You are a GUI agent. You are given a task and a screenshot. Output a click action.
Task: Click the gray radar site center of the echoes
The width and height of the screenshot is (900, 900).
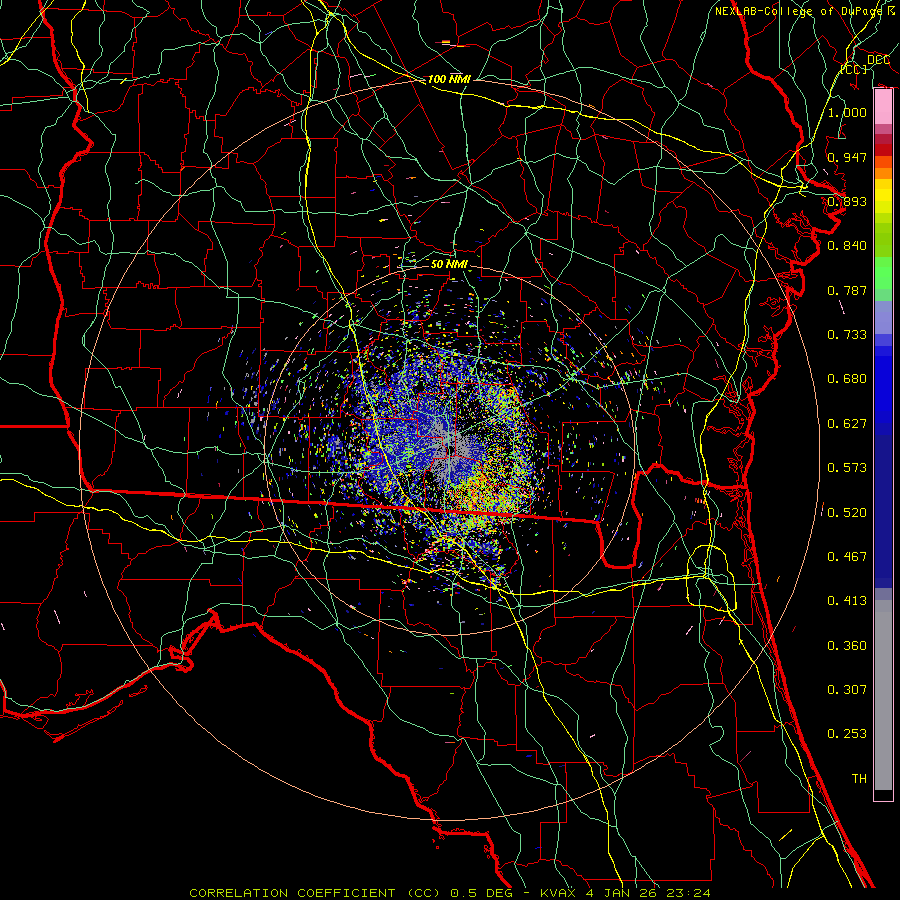[x=450, y=449]
